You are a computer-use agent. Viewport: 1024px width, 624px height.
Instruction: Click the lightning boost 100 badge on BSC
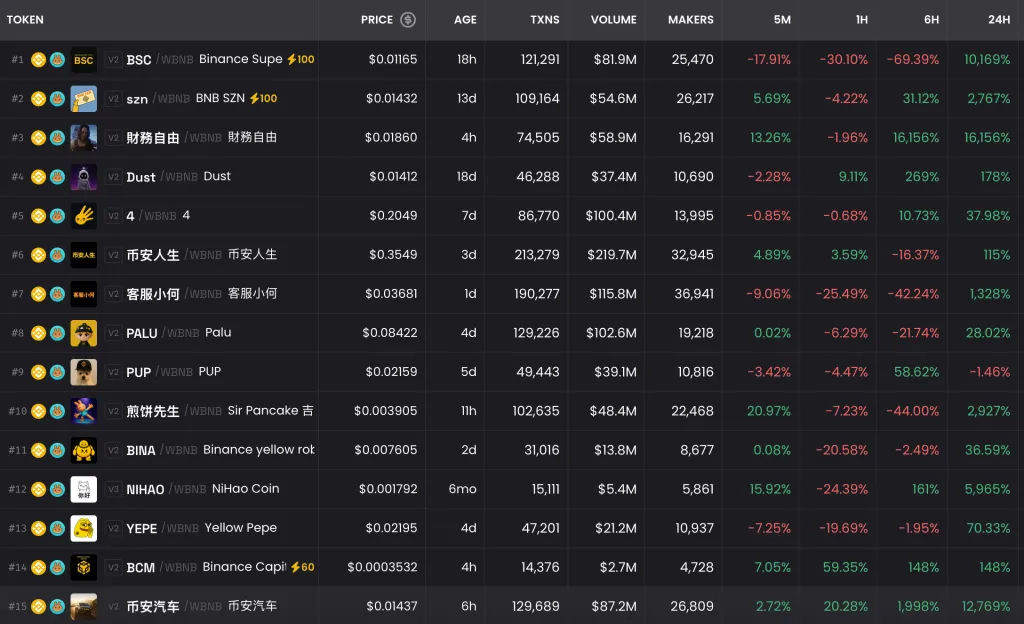point(300,60)
